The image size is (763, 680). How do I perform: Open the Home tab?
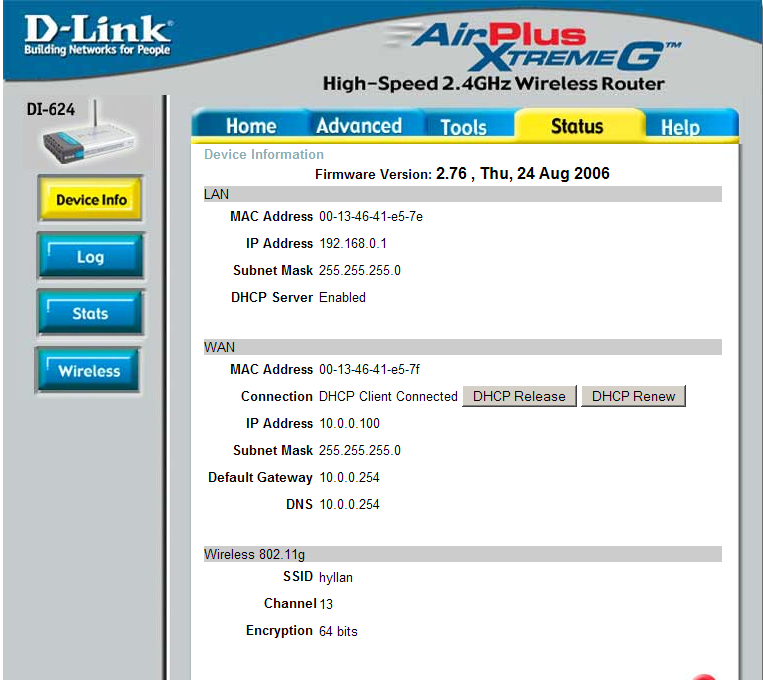click(x=251, y=126)
